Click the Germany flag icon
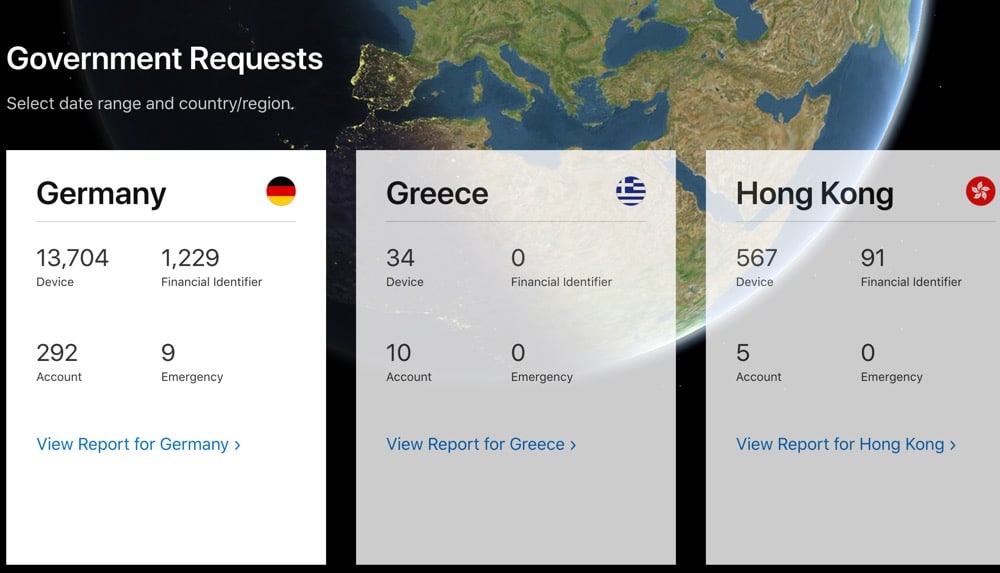 click(281, 191)
